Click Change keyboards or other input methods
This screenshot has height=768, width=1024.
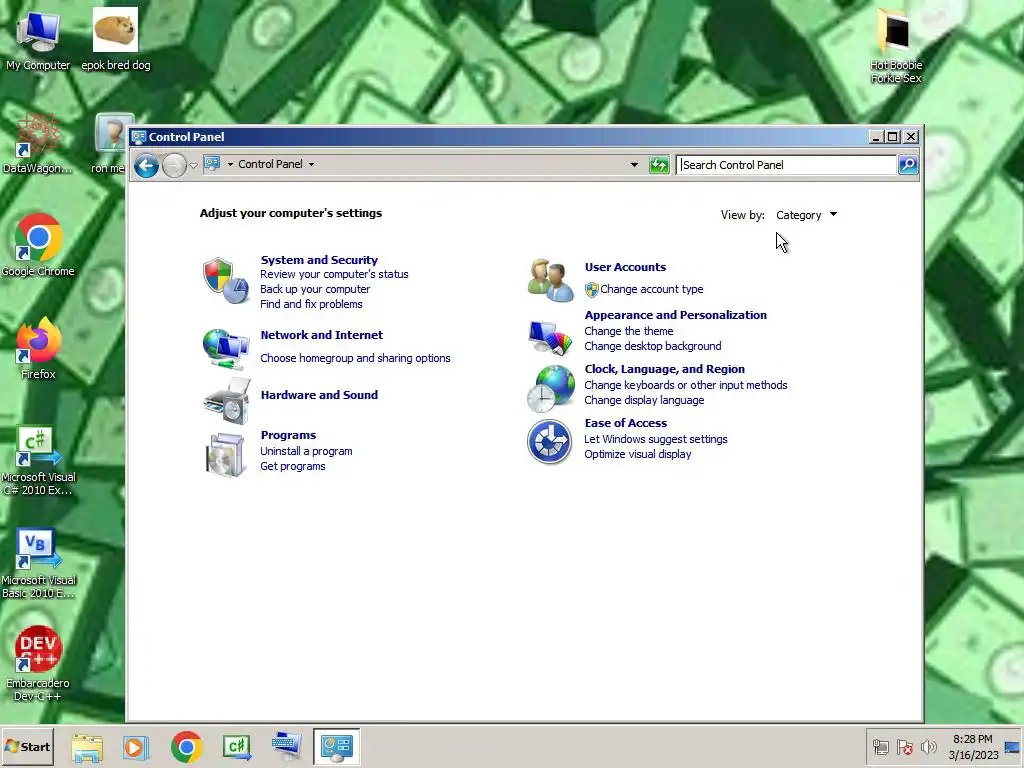pyautogui.click(x=686, y=385)
